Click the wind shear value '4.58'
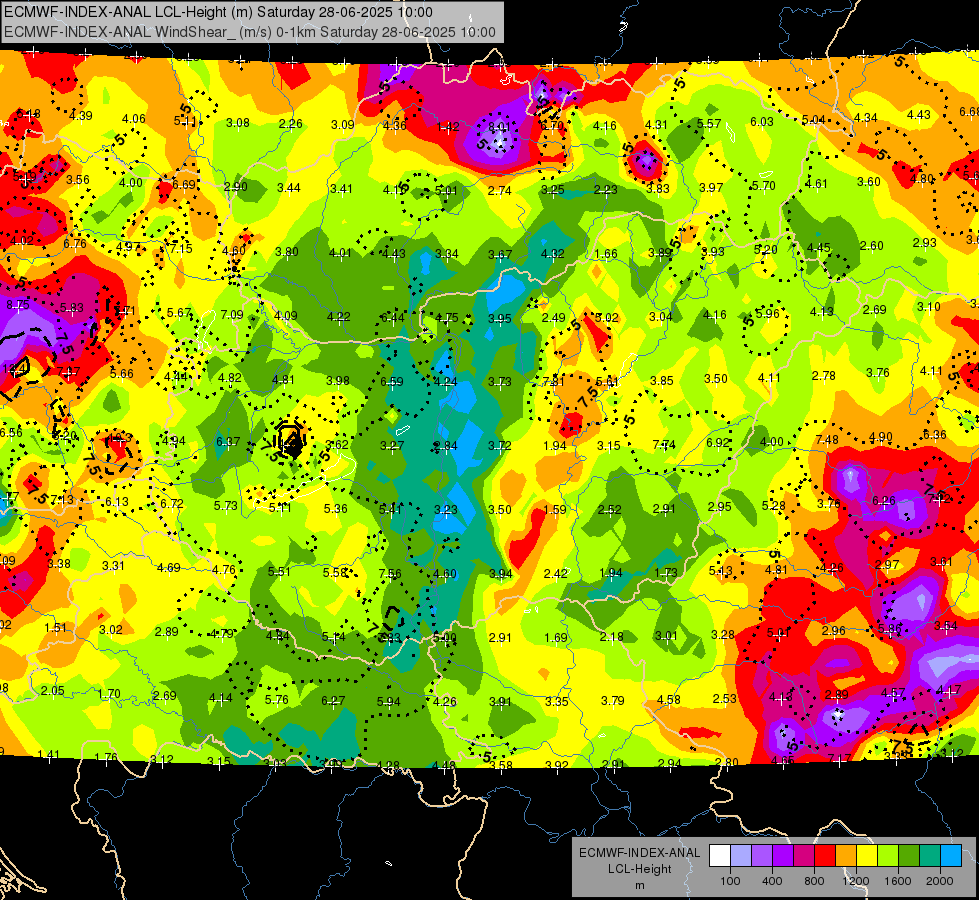 tap(668, 700)
